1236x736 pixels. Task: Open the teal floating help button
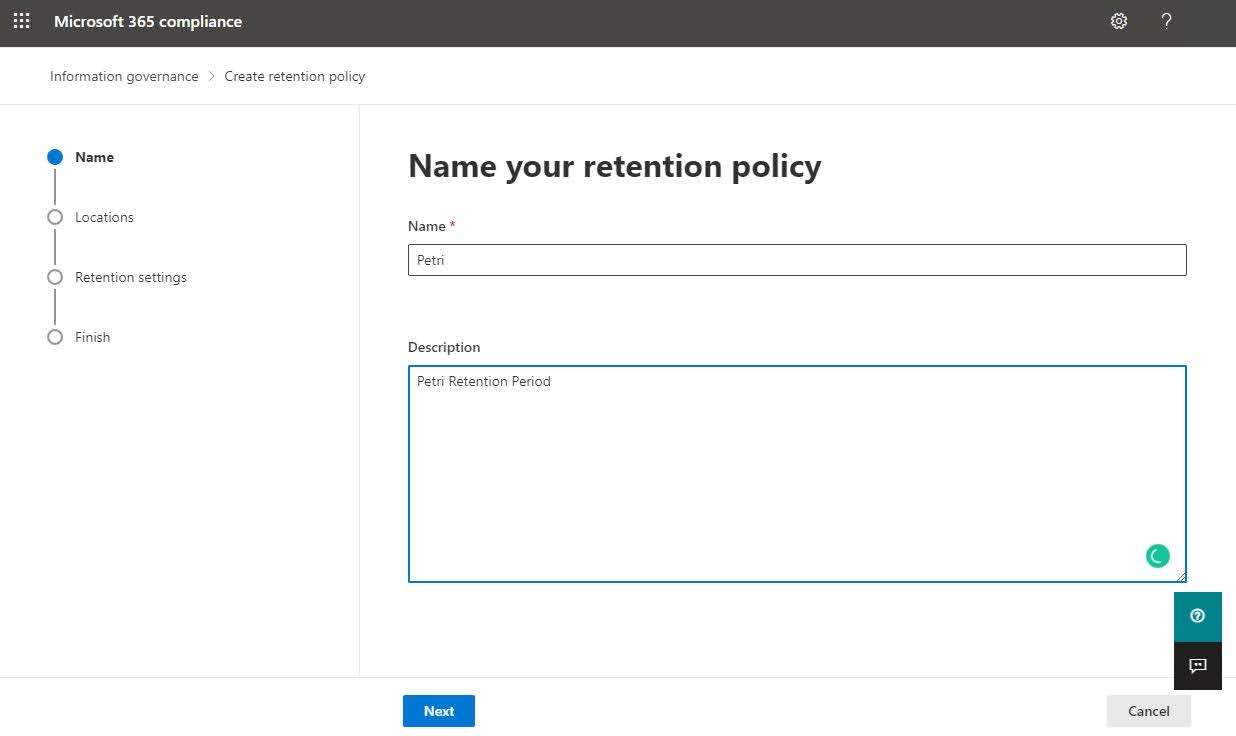coord(1197,616)
